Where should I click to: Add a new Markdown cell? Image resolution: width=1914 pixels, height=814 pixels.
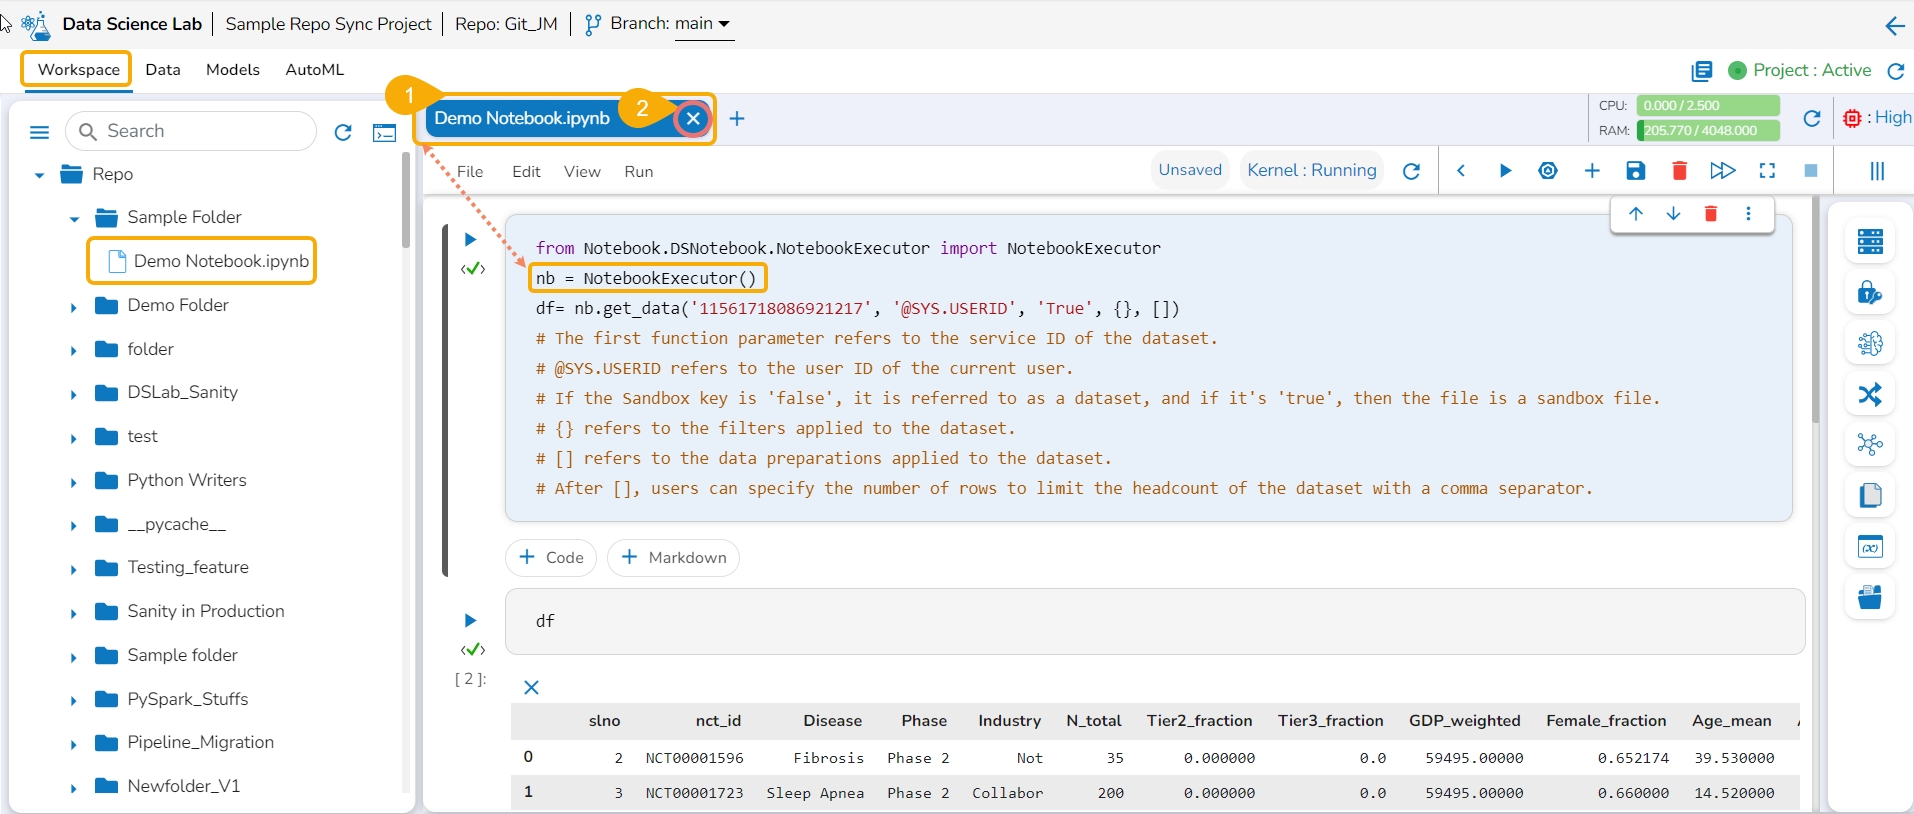[x=673, y=557]
